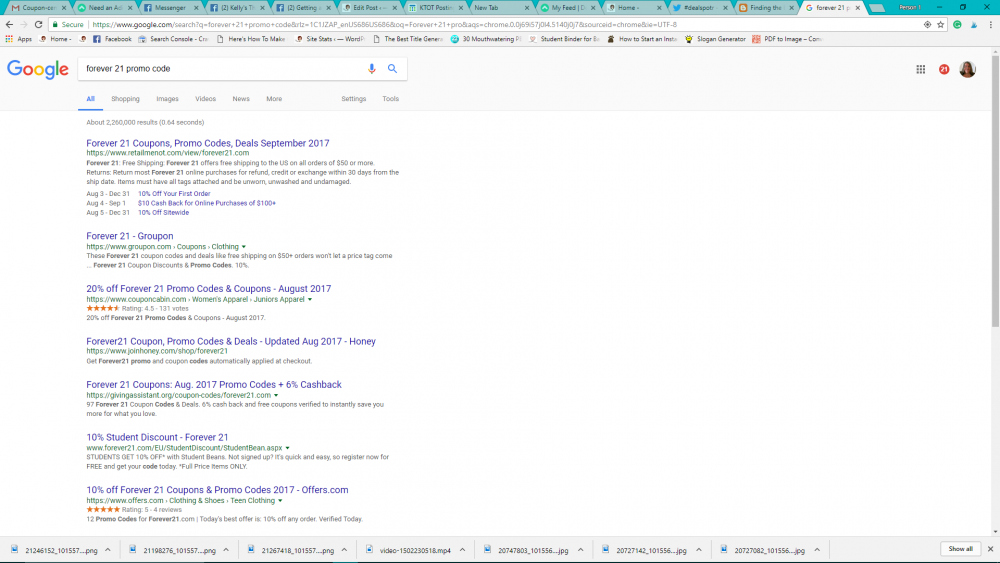The height and width of the screenshot is (563, 1000).
Task: Open the How to Start an Insta bookmark
Action: coord(642,39)
